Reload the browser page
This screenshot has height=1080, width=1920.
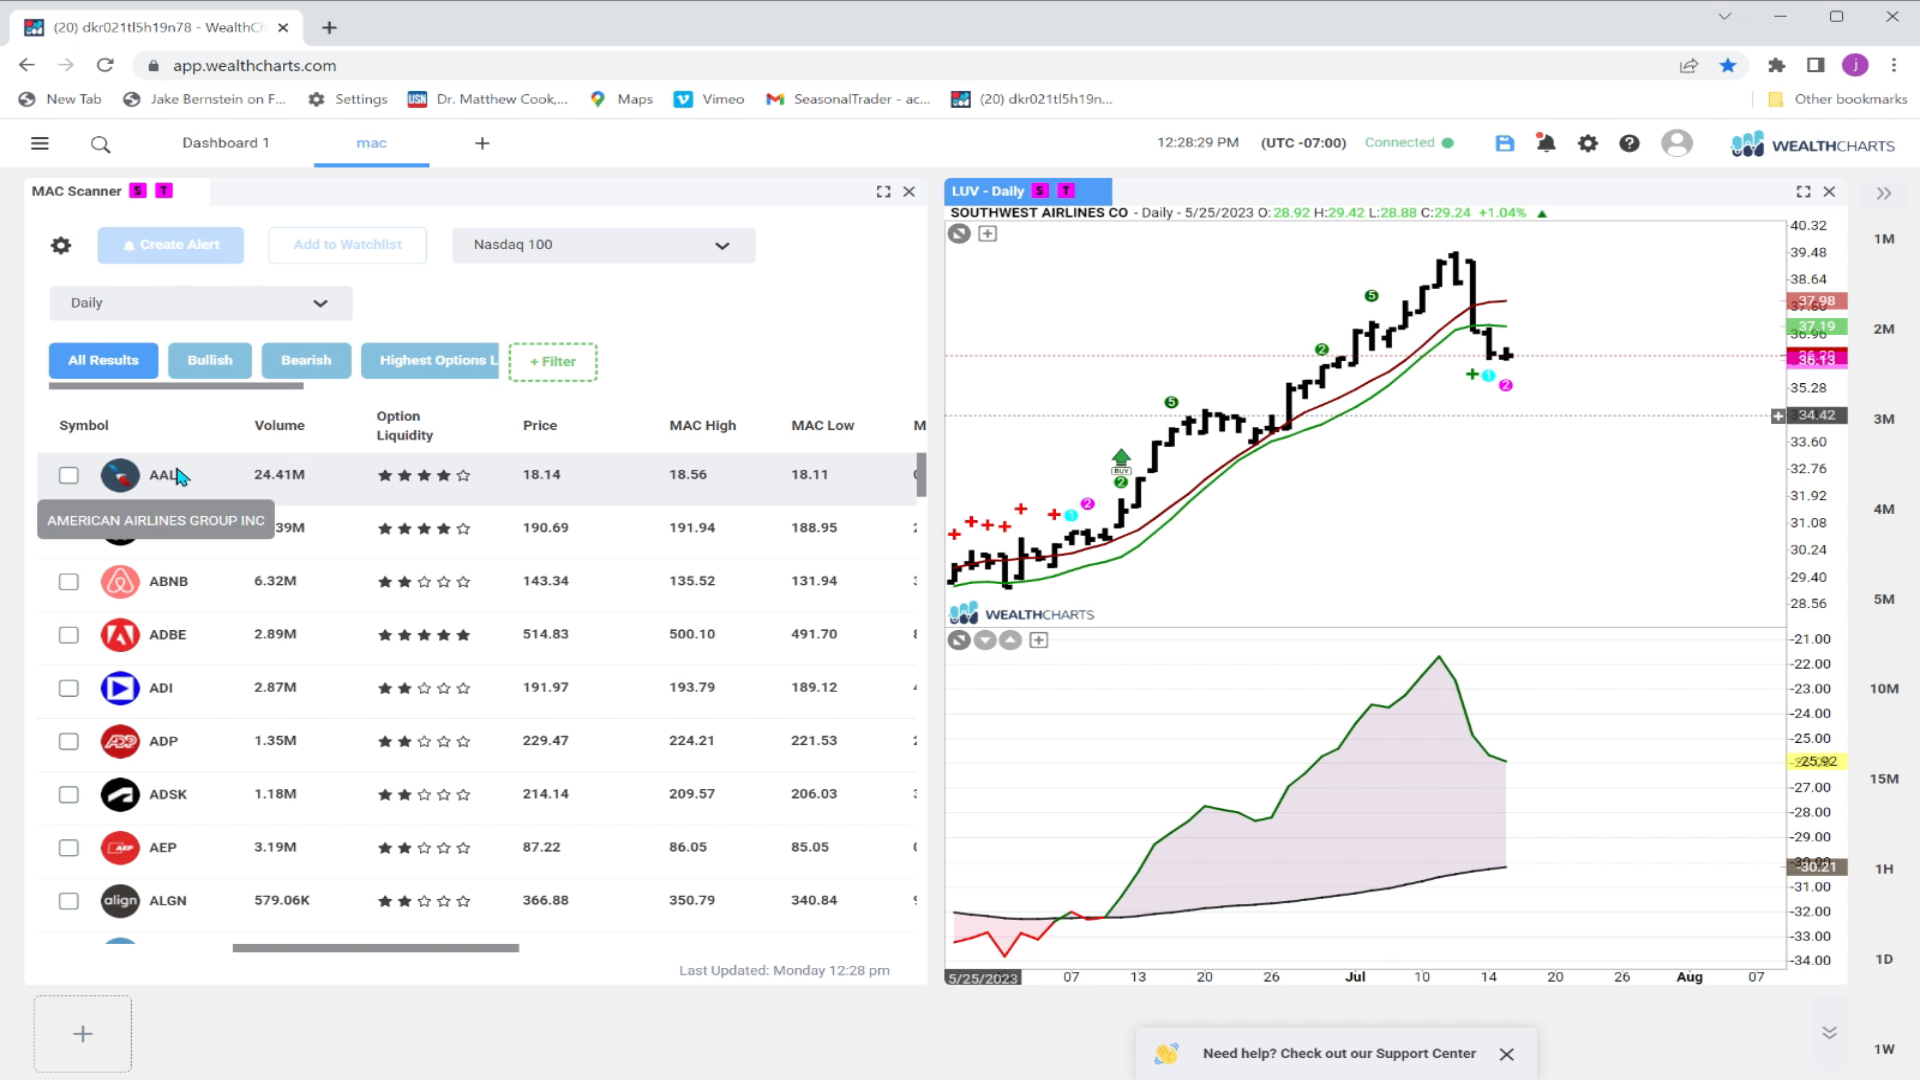pyautogui.click(x=105, y=65)
